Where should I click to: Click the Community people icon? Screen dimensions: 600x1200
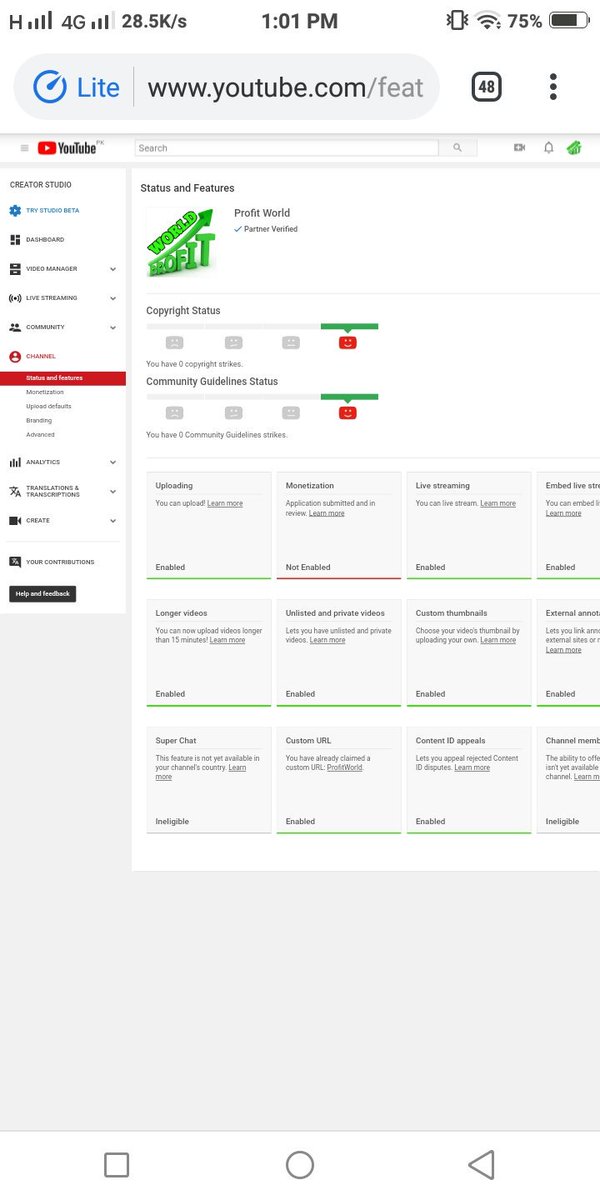[x=15, y=327]
